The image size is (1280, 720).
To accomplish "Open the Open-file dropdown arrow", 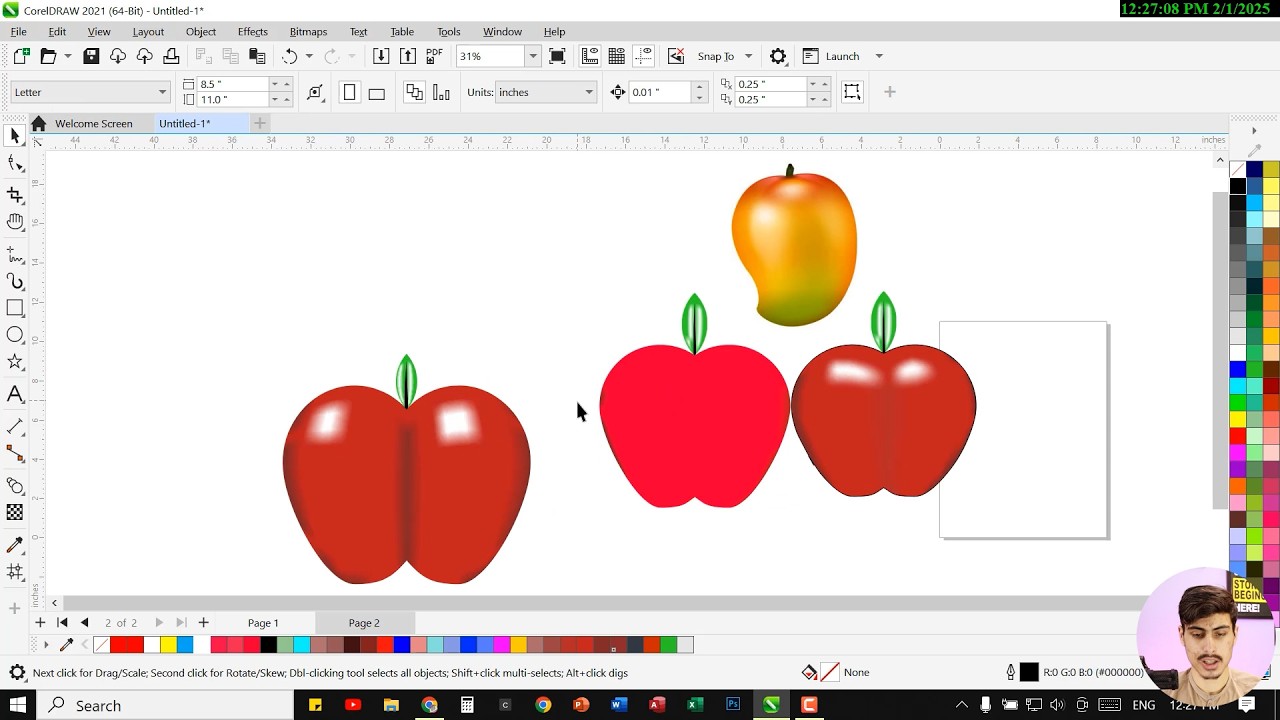I will tap(68, 56).
